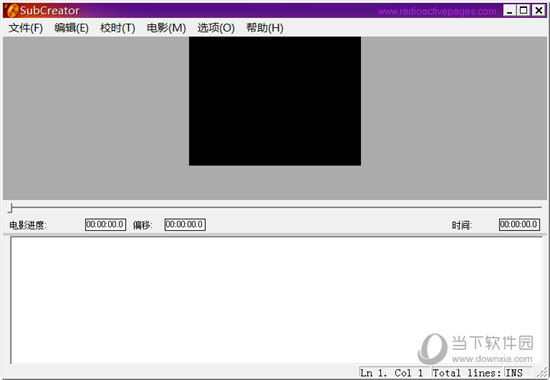Click the black video preview window
The width and height of the screenshot is (550, 380).
pos(275,101)
